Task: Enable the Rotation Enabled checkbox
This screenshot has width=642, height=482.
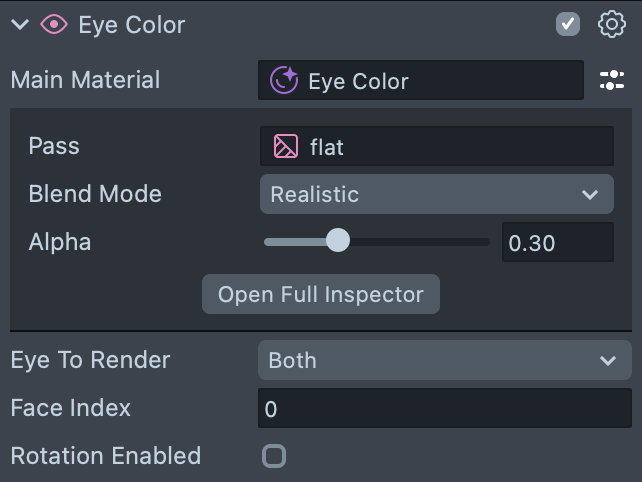Action: click(x=273, y=456)
